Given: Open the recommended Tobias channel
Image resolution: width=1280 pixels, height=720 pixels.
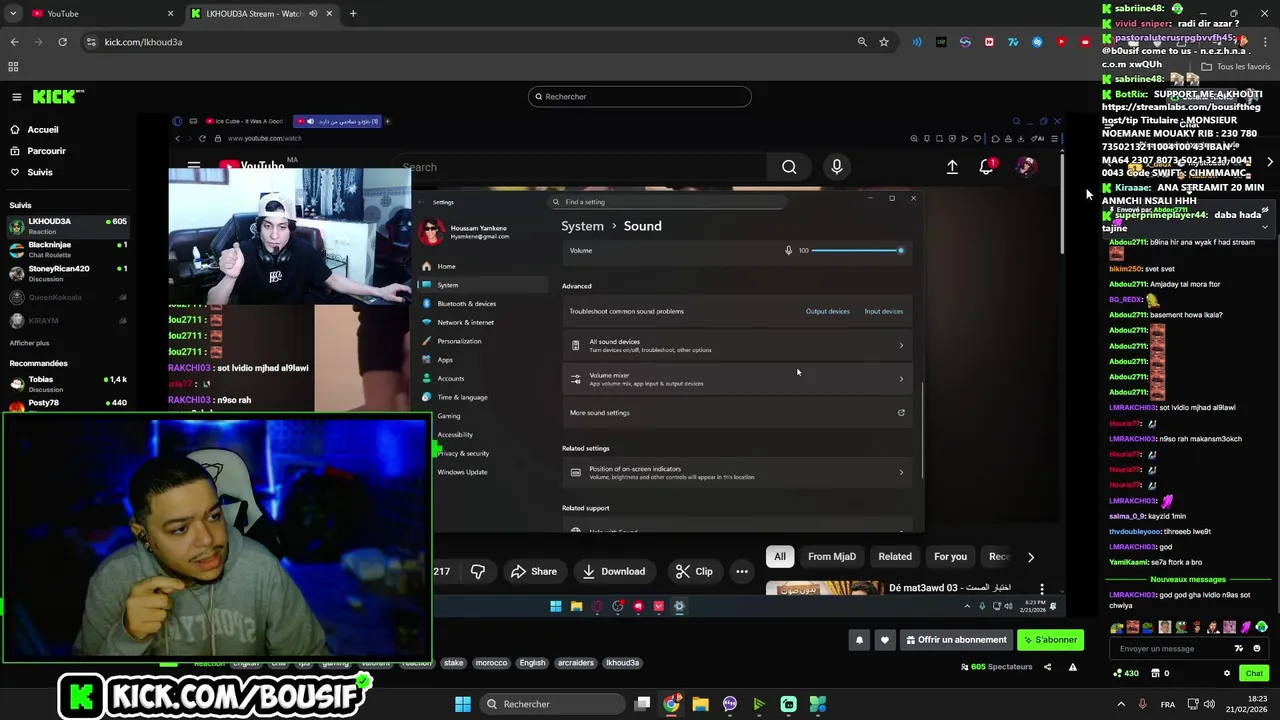Looking at the screenshot, I should (x=68, y=384).
